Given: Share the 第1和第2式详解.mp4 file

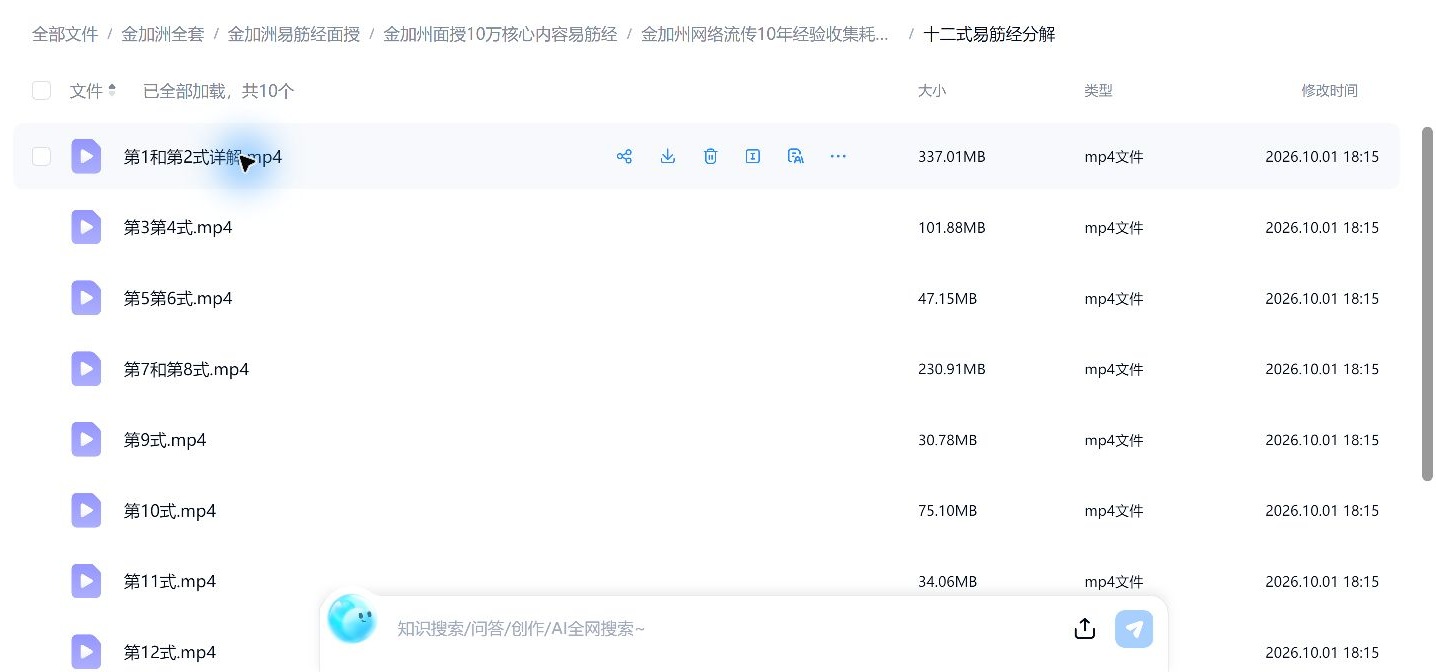Looking at the screenshot, I should point(625,156).
